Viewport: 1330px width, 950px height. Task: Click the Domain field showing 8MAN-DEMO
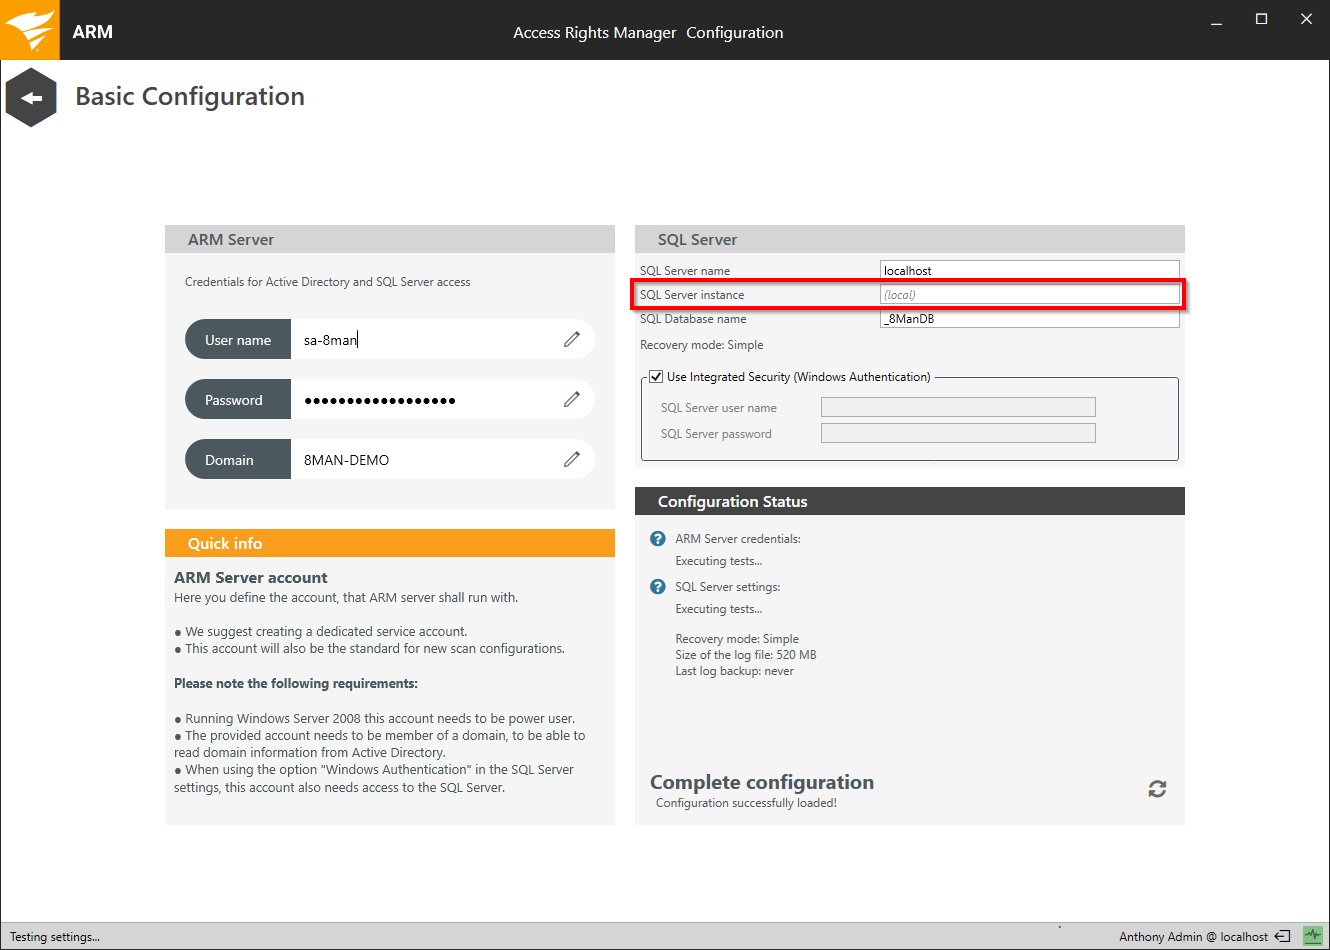coord(425,460)
